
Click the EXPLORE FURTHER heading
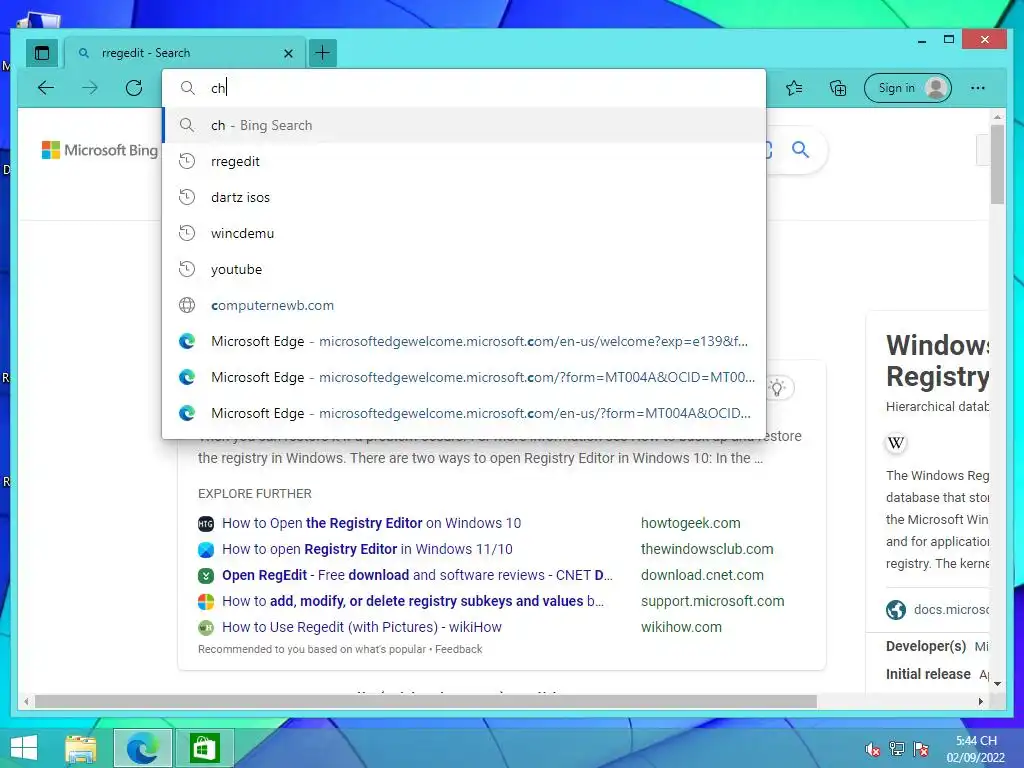point(255,494)
